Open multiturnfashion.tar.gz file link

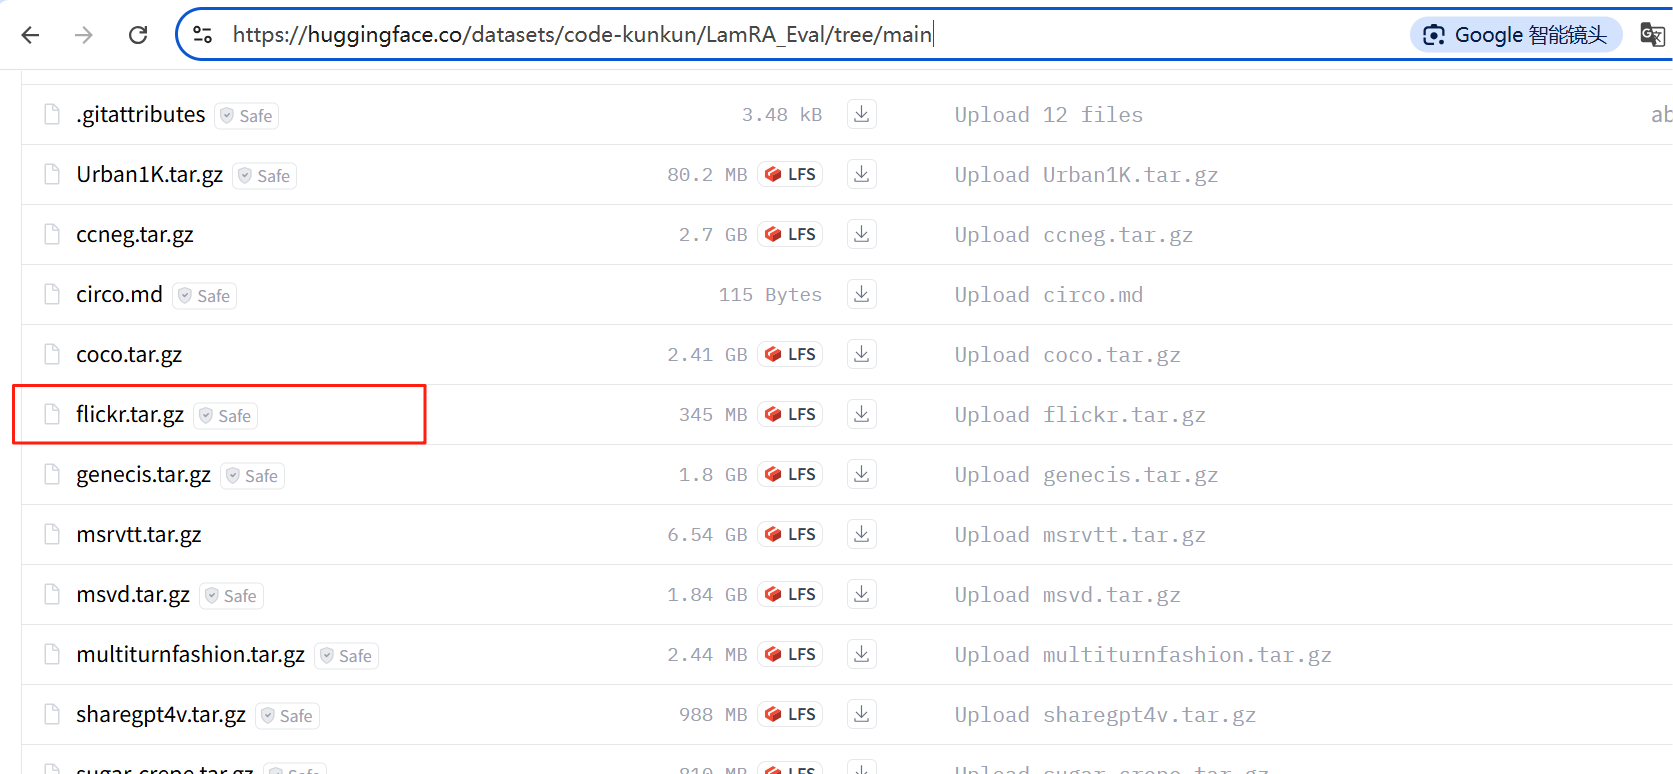[x=190, y=655]
